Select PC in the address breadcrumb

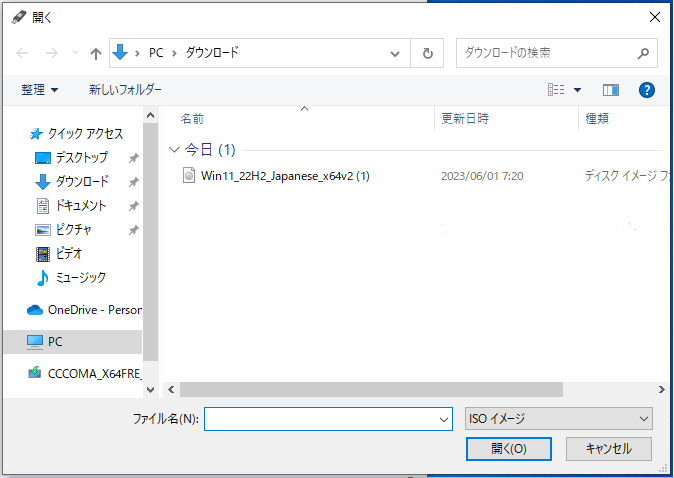pos(156,53)
